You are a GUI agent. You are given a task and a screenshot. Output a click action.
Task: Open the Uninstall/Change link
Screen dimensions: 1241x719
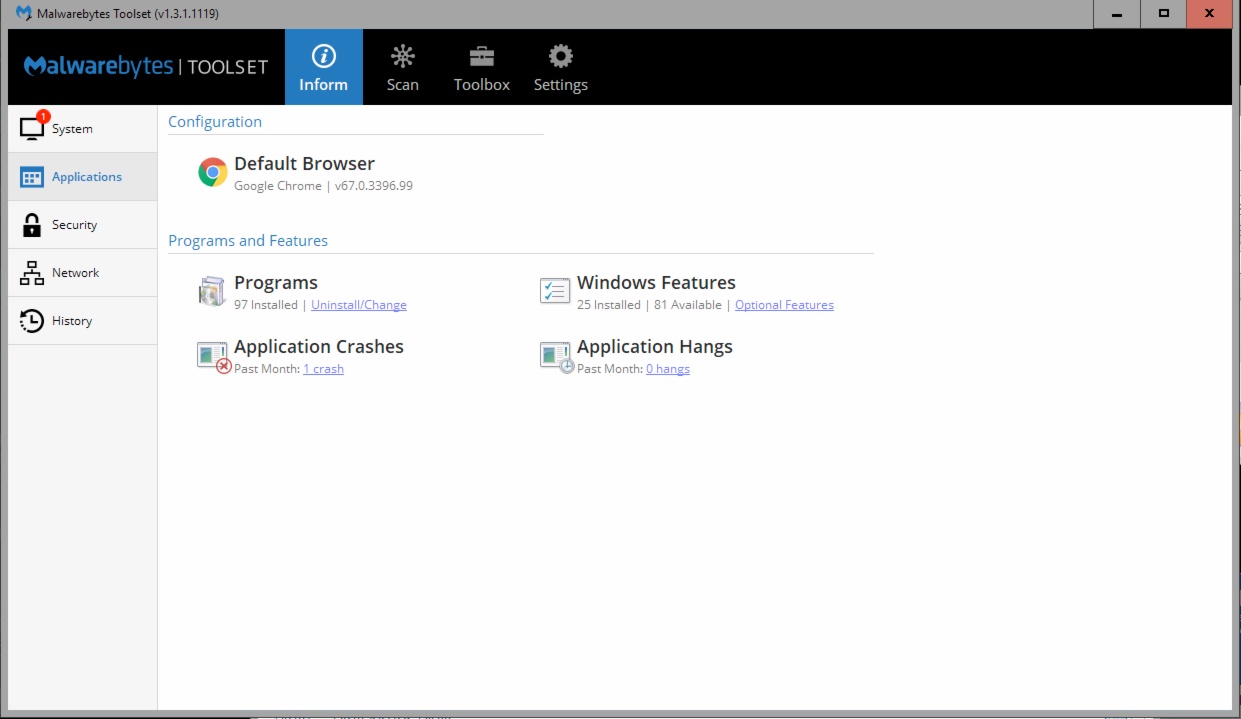pyautogui.click(x=358, y=305)
